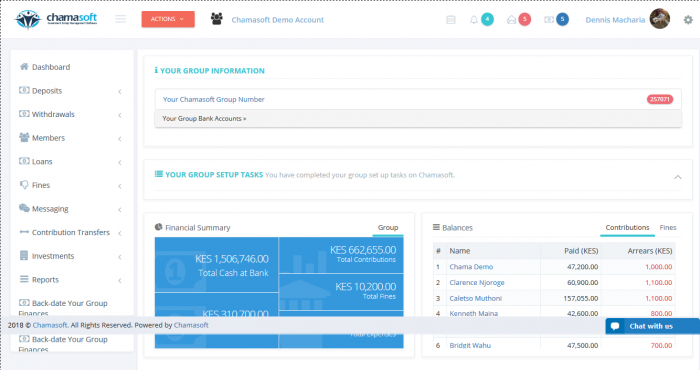
Task: Select the Contributions tab in Balances
Action: point(627,227)
